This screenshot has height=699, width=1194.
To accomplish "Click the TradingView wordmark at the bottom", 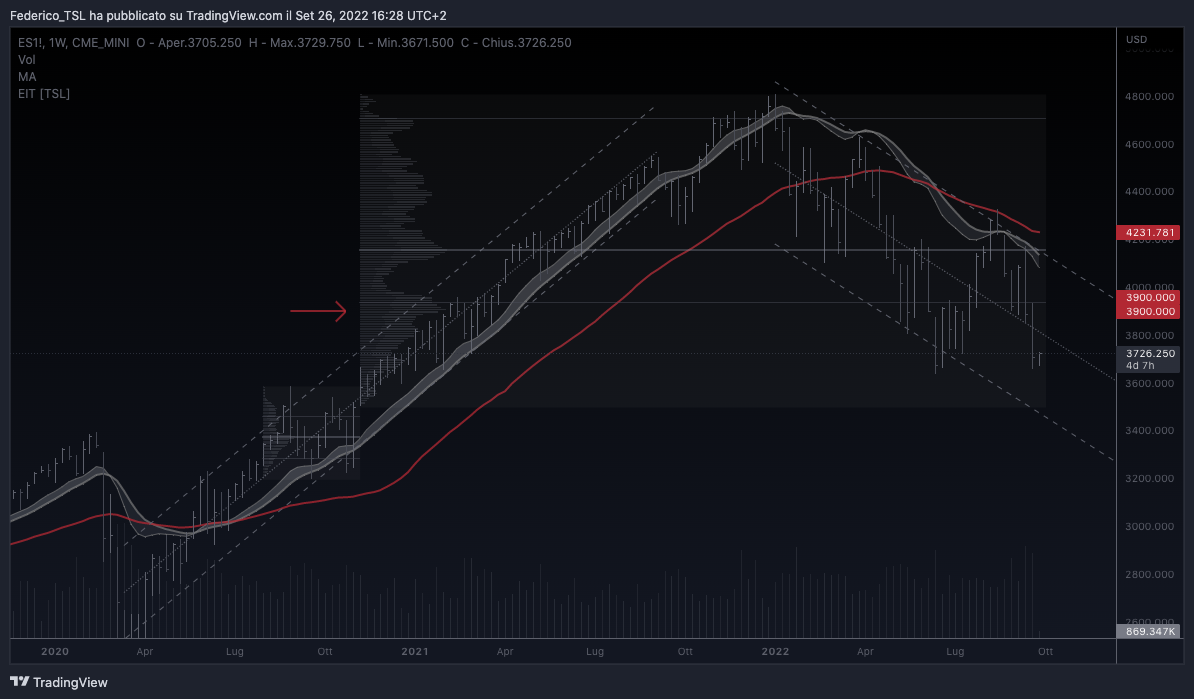I will (x=70, y=682).
